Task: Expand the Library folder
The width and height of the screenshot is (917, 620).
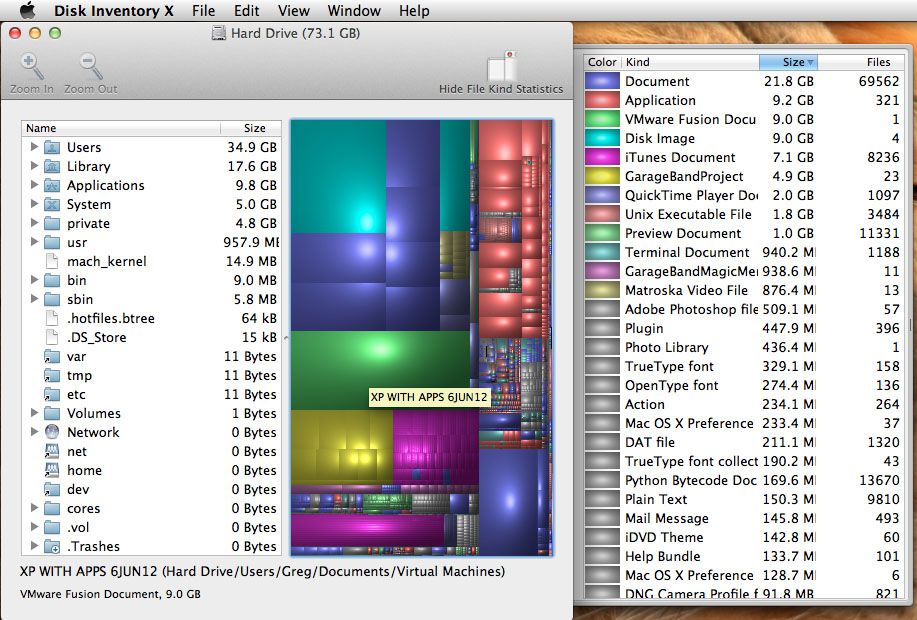Action: (34, 166)
